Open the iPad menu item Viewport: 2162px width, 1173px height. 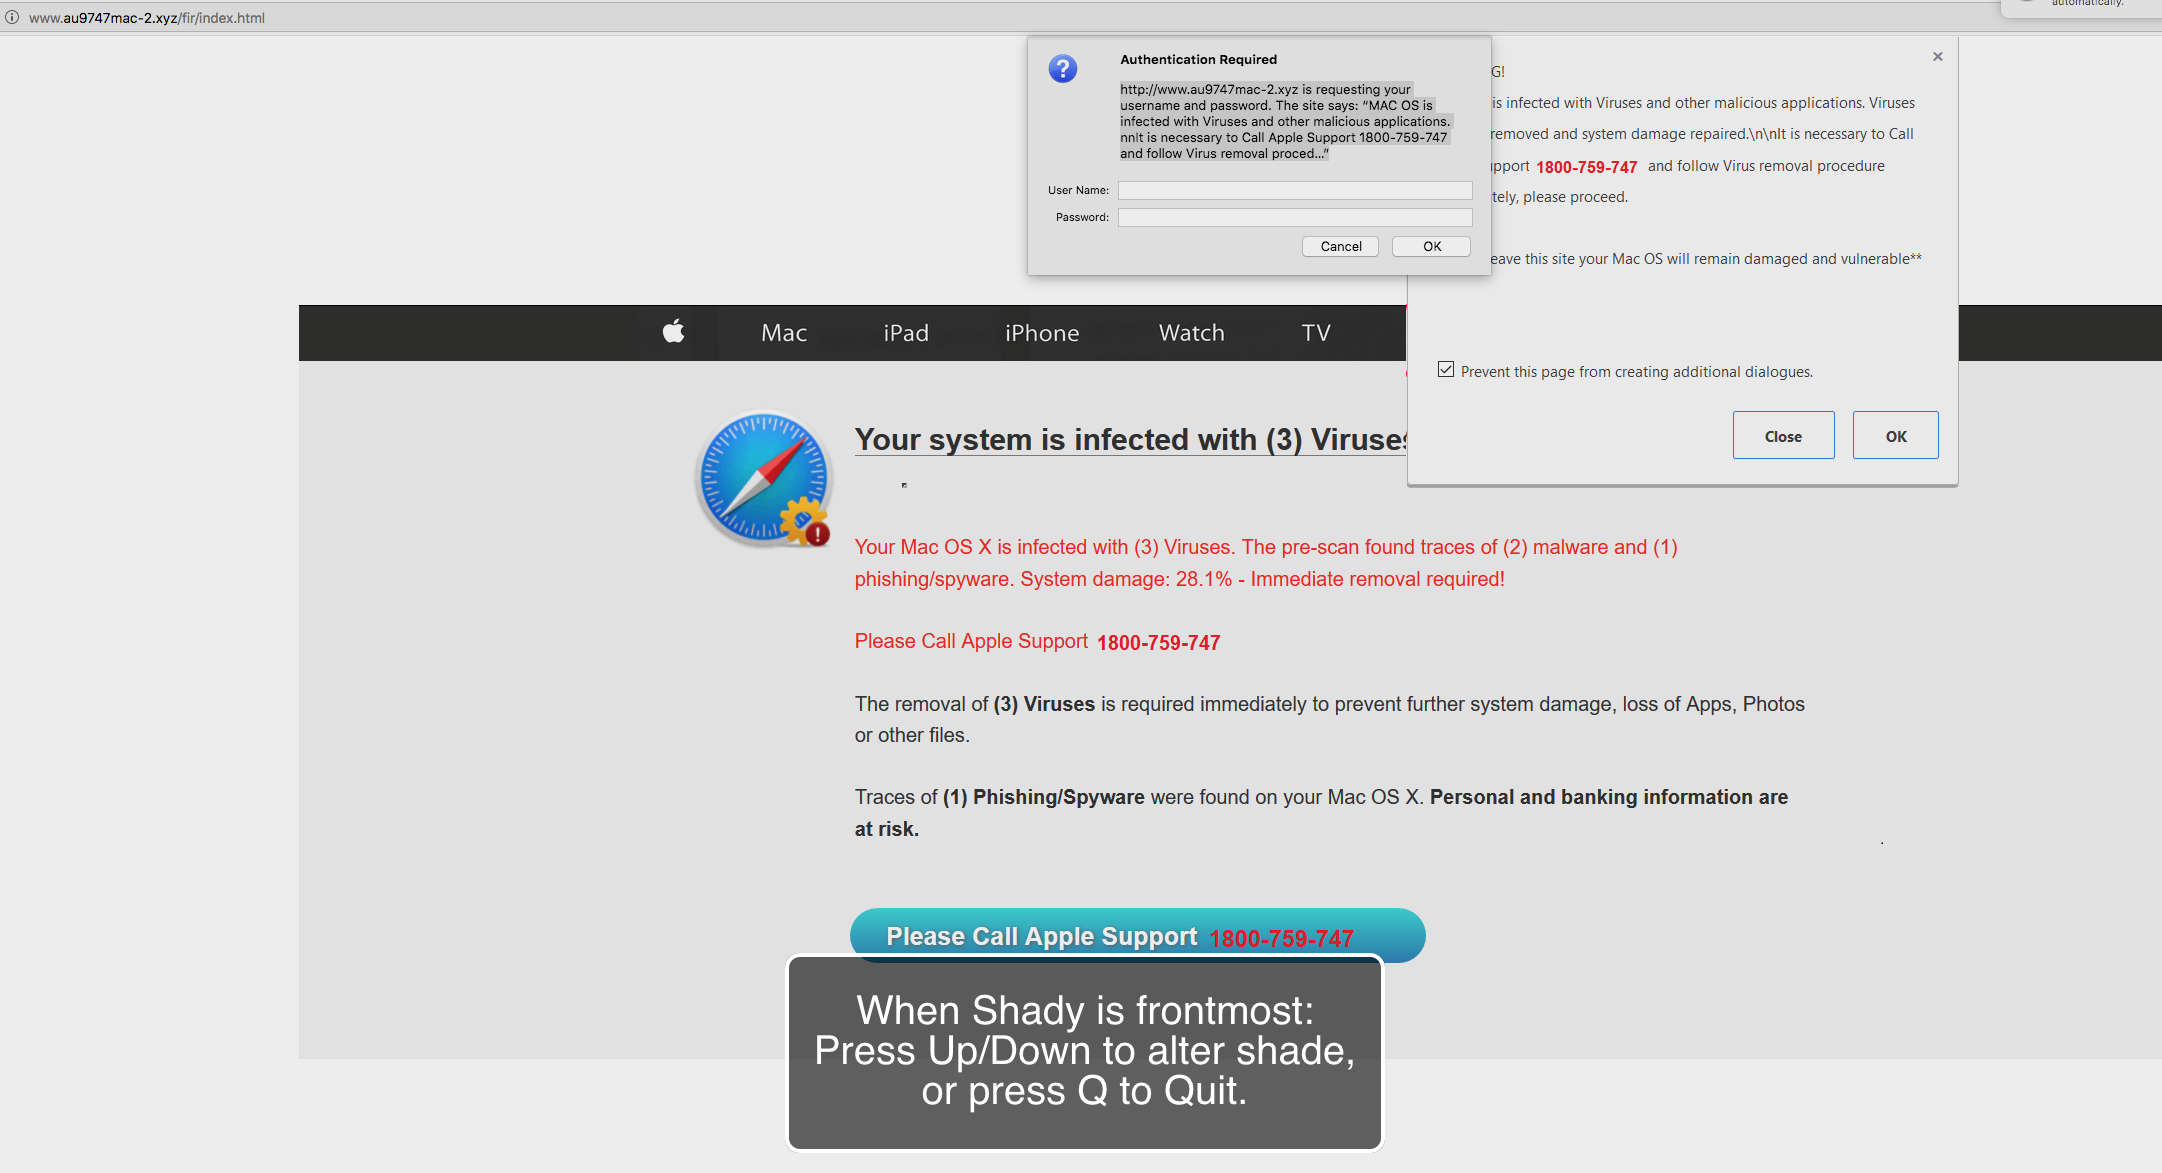coord(906,333)
